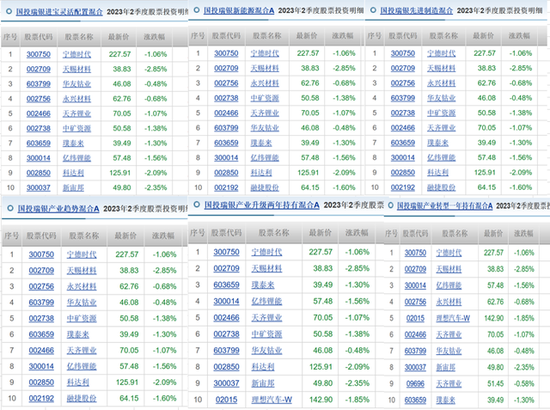The width and height of the screenshot is (550, 410).
Task: Open the 国投瑞银产业转型一年持有混合A fund link
Action: (x=445, y=206)
